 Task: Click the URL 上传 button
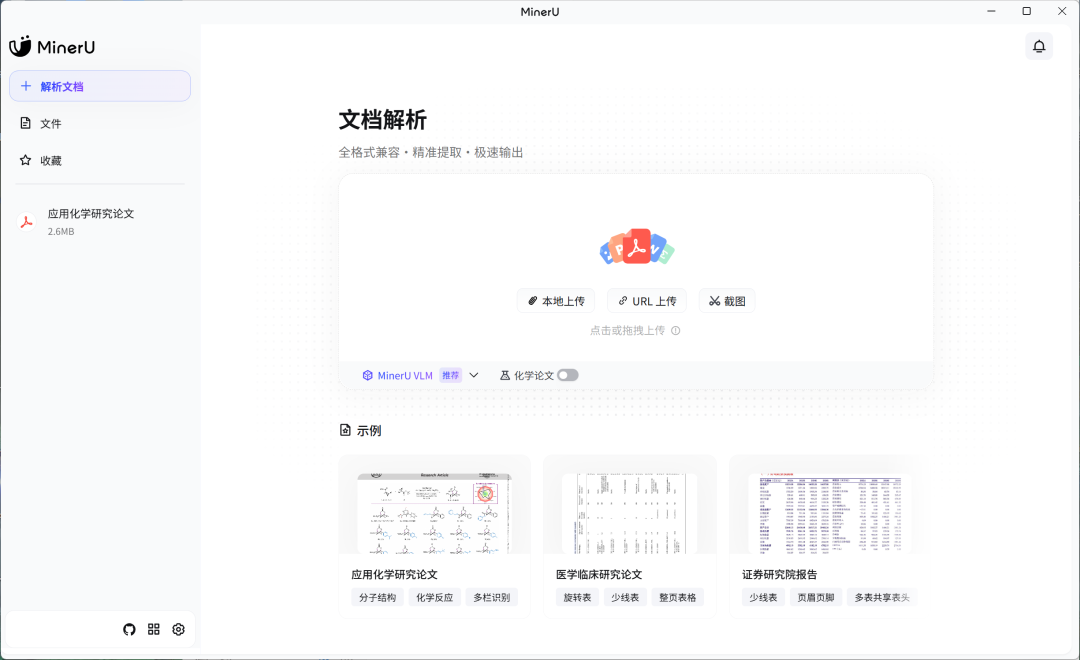pos(647,301)
